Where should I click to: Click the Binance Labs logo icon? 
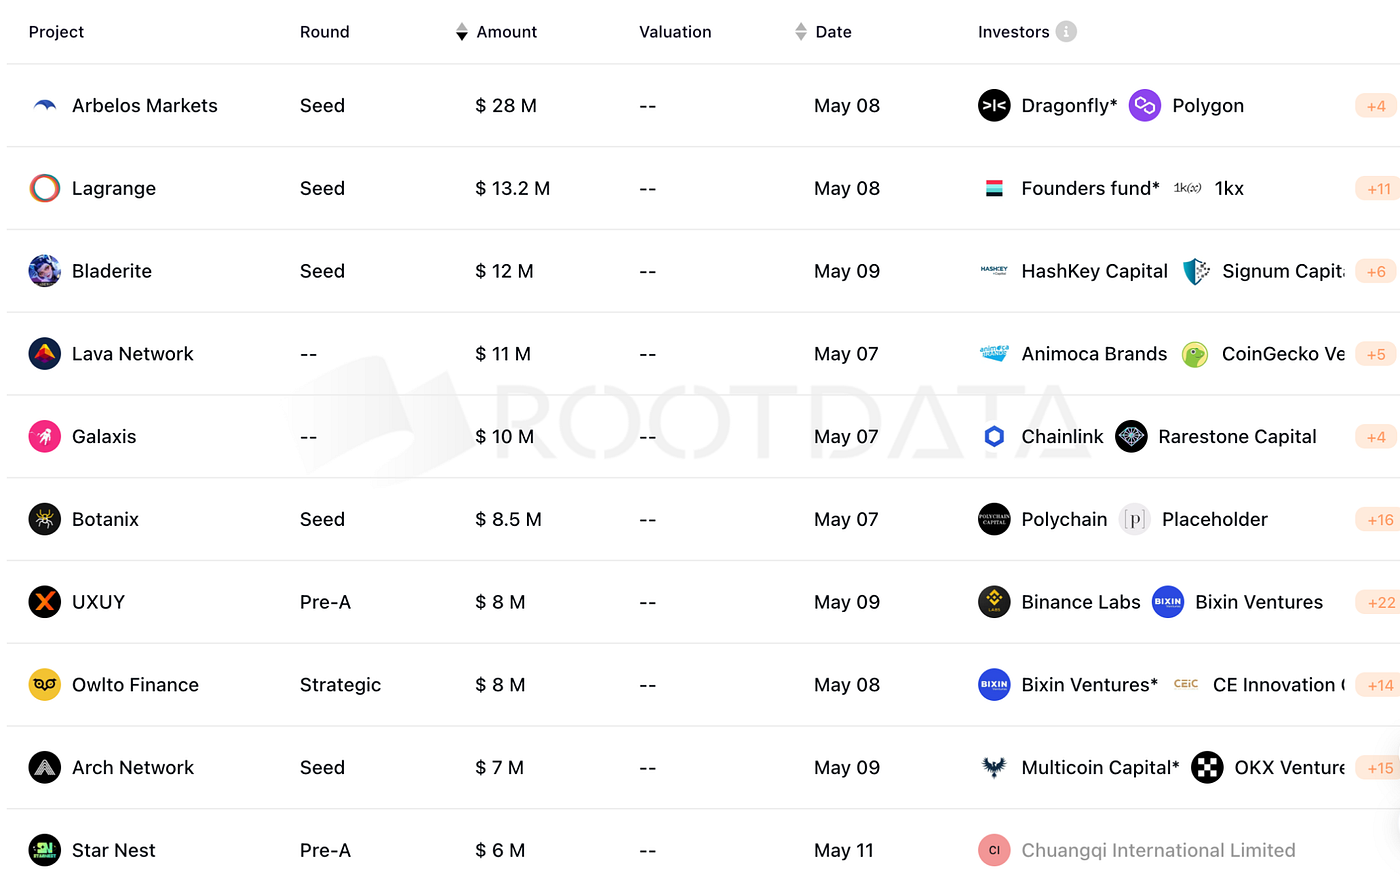coord(994,602)
